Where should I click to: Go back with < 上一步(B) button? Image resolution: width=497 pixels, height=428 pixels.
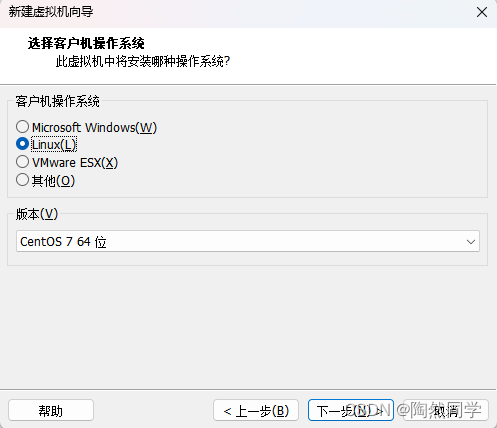256,410
